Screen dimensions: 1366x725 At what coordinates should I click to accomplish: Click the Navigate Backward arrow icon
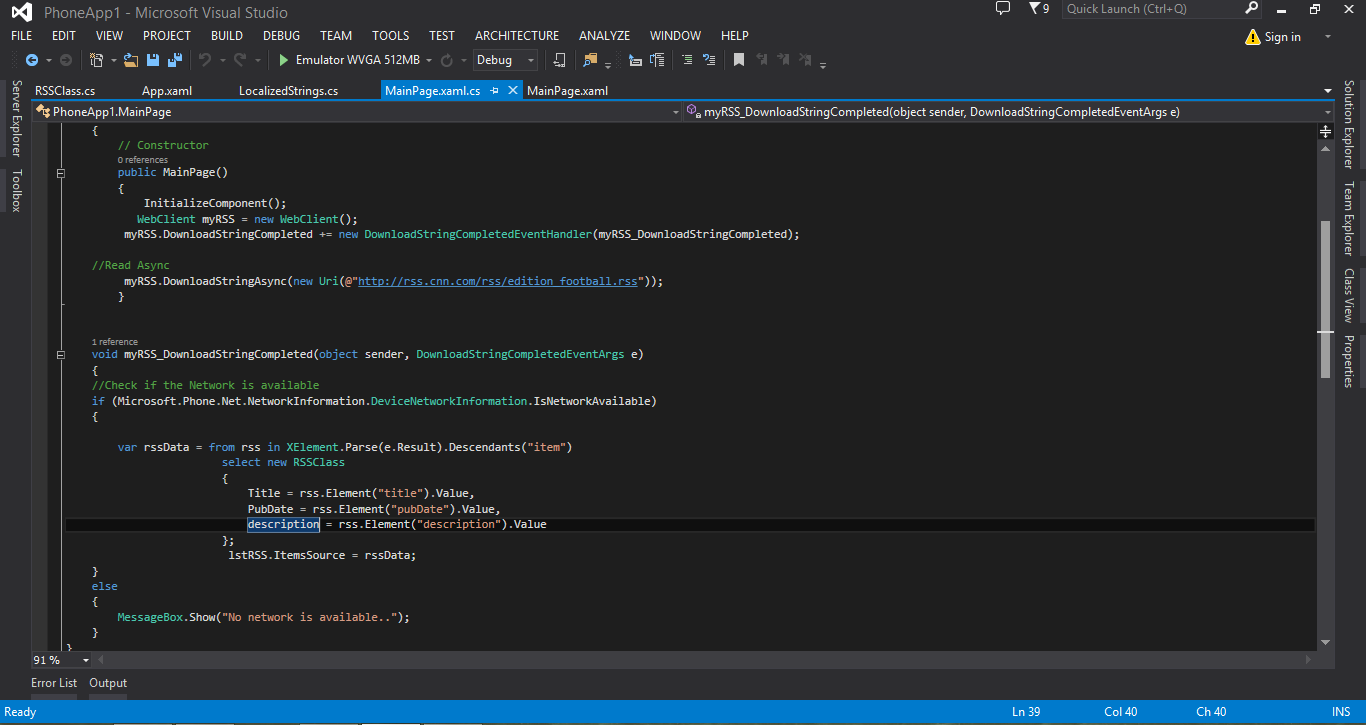32,60
